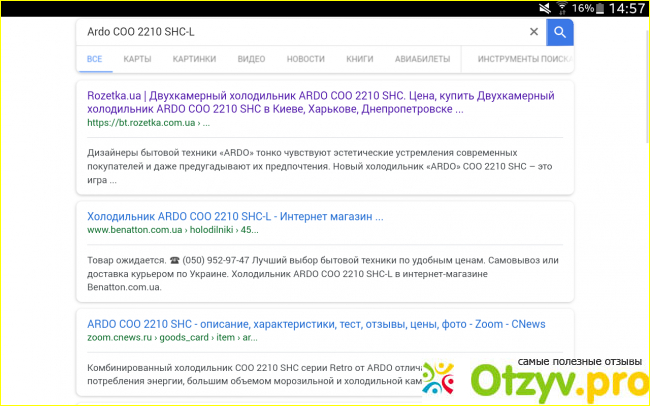Switch to the ВИДЕО tab

[251, 59]
